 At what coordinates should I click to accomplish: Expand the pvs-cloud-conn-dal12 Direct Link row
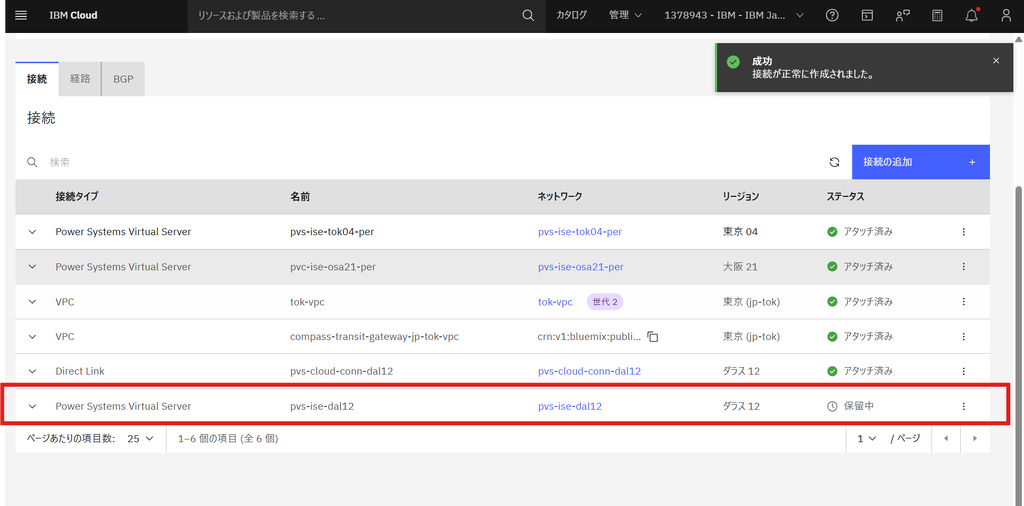pyautogui.click(x=32, y=371)
